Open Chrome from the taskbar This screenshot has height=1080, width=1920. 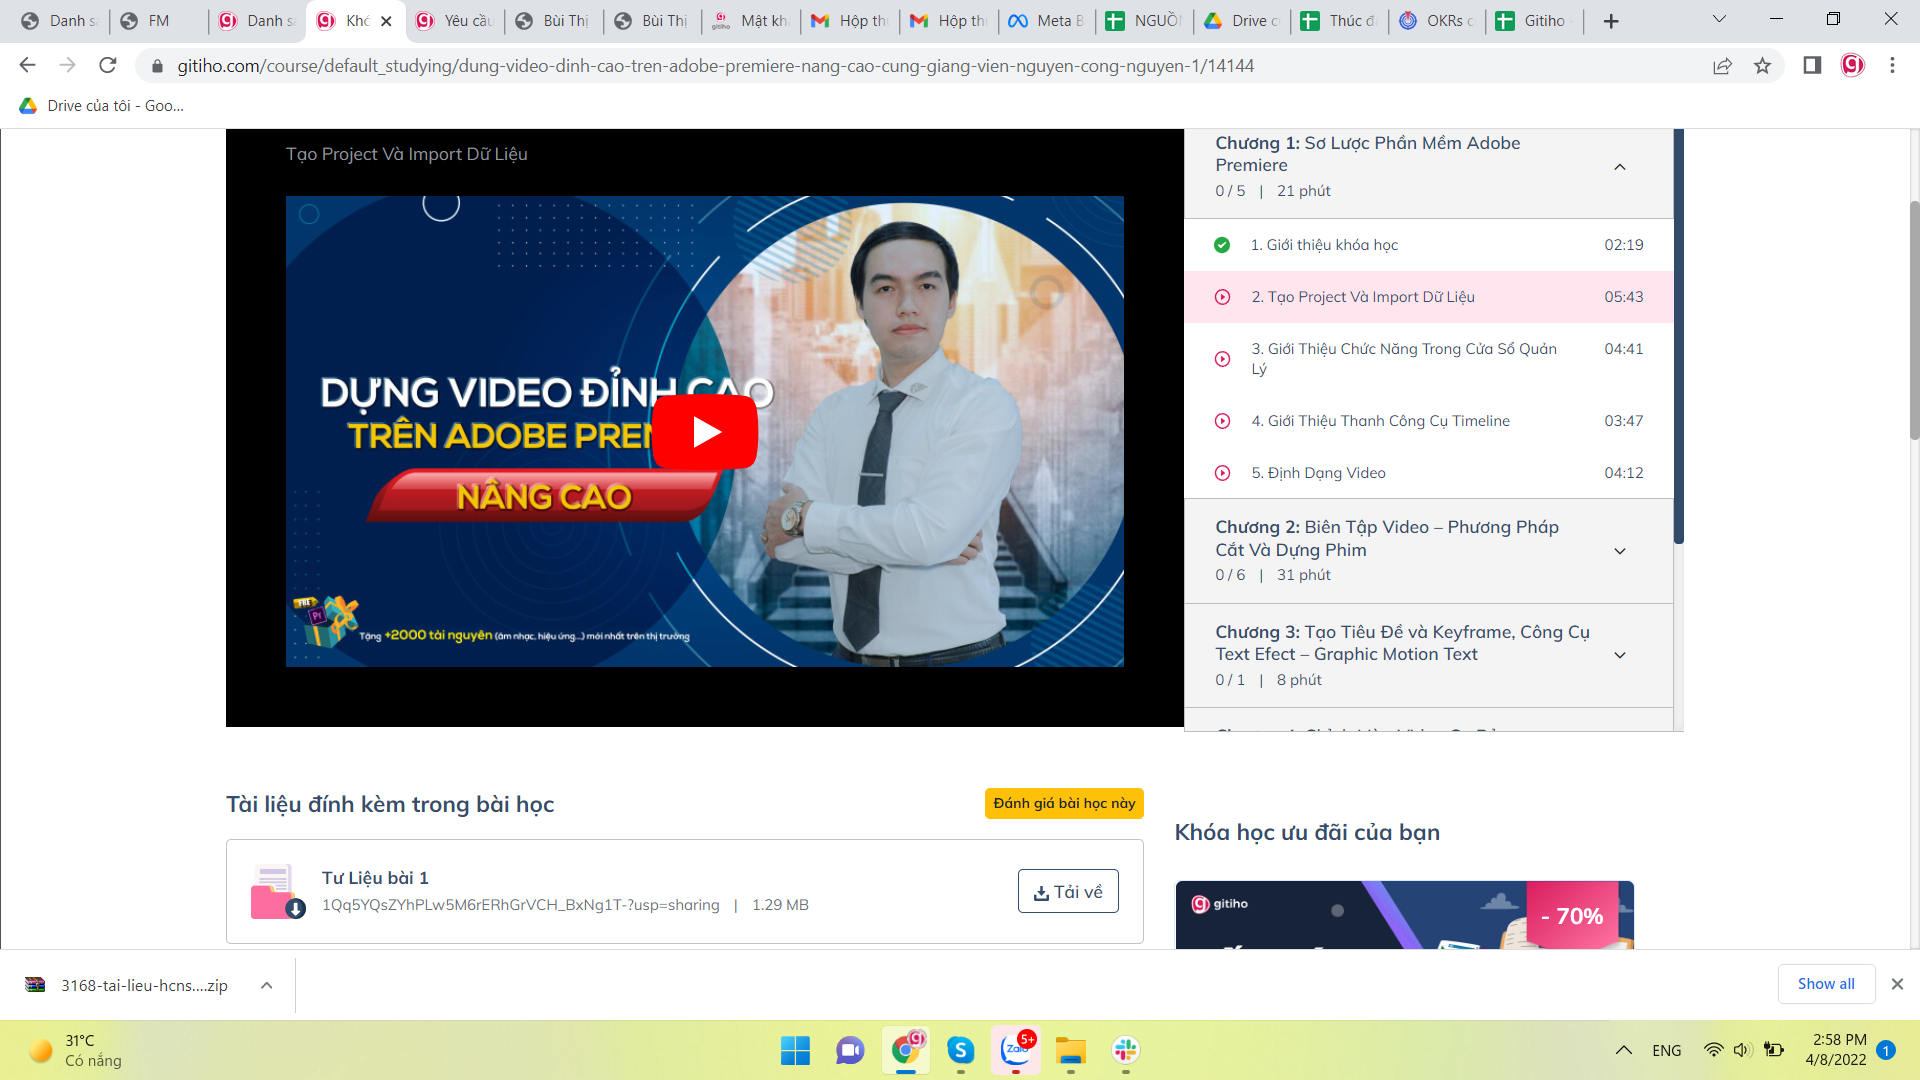[x=906, y=1050]
